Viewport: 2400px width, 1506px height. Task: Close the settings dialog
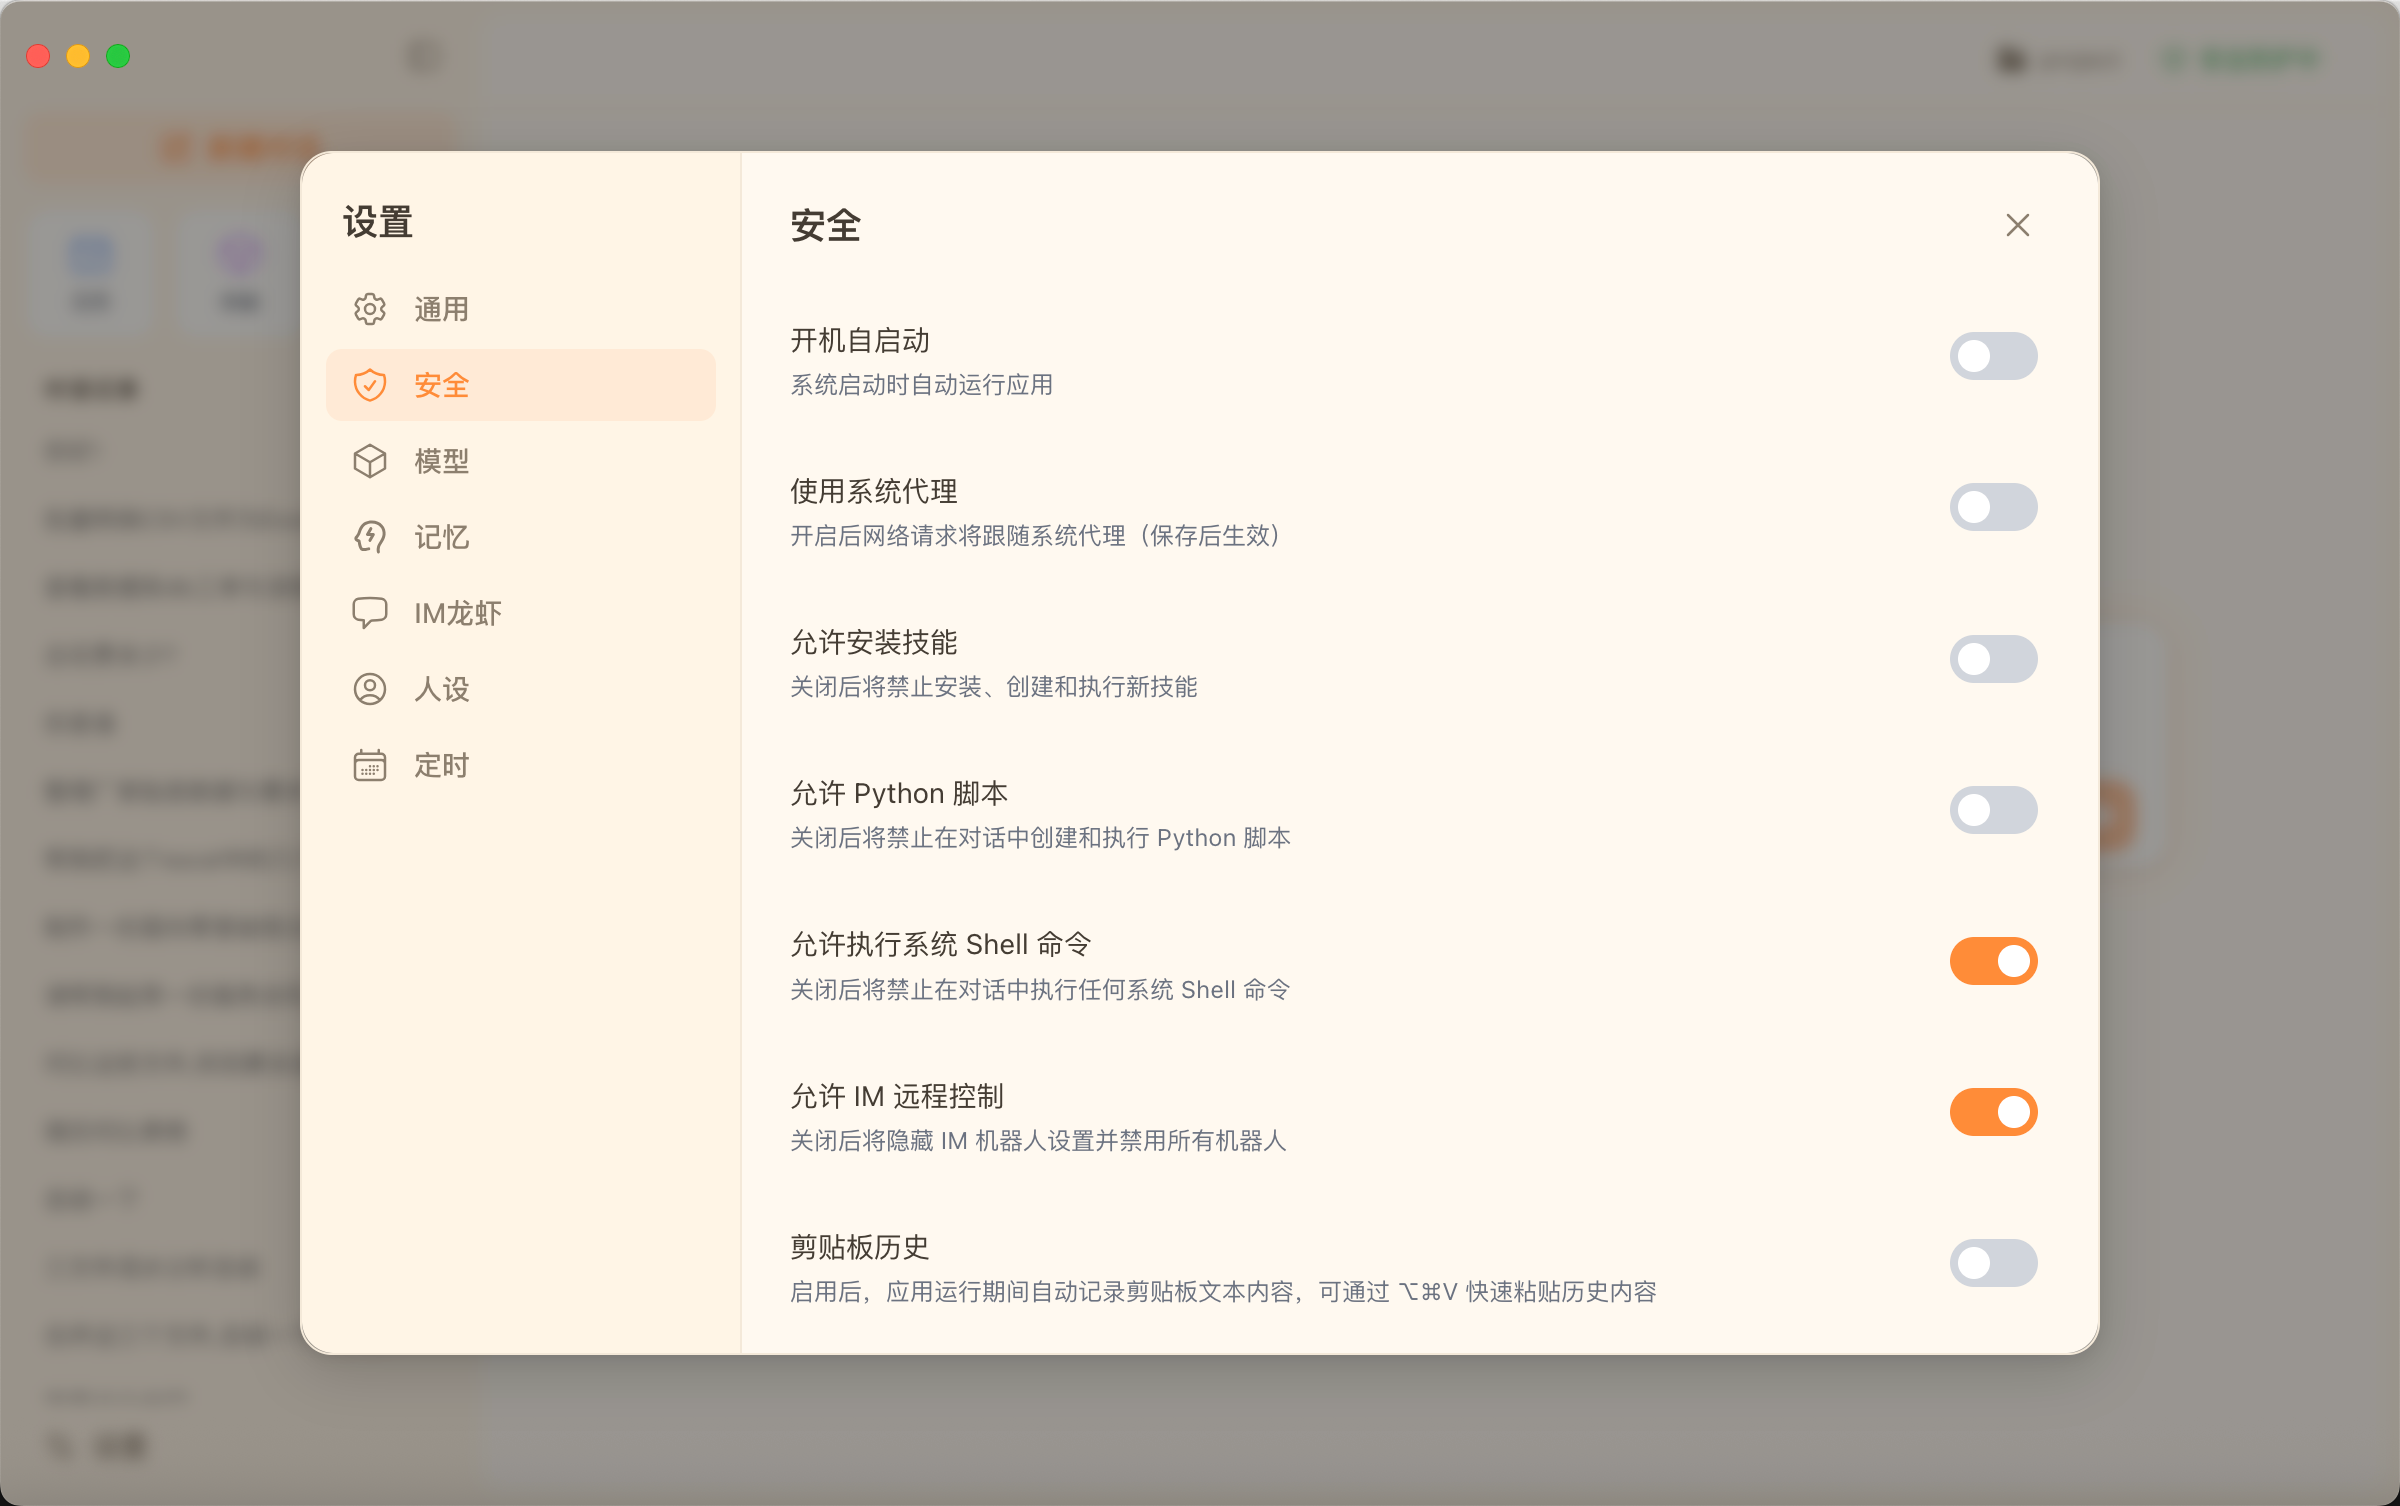[x=2018, y=225]
